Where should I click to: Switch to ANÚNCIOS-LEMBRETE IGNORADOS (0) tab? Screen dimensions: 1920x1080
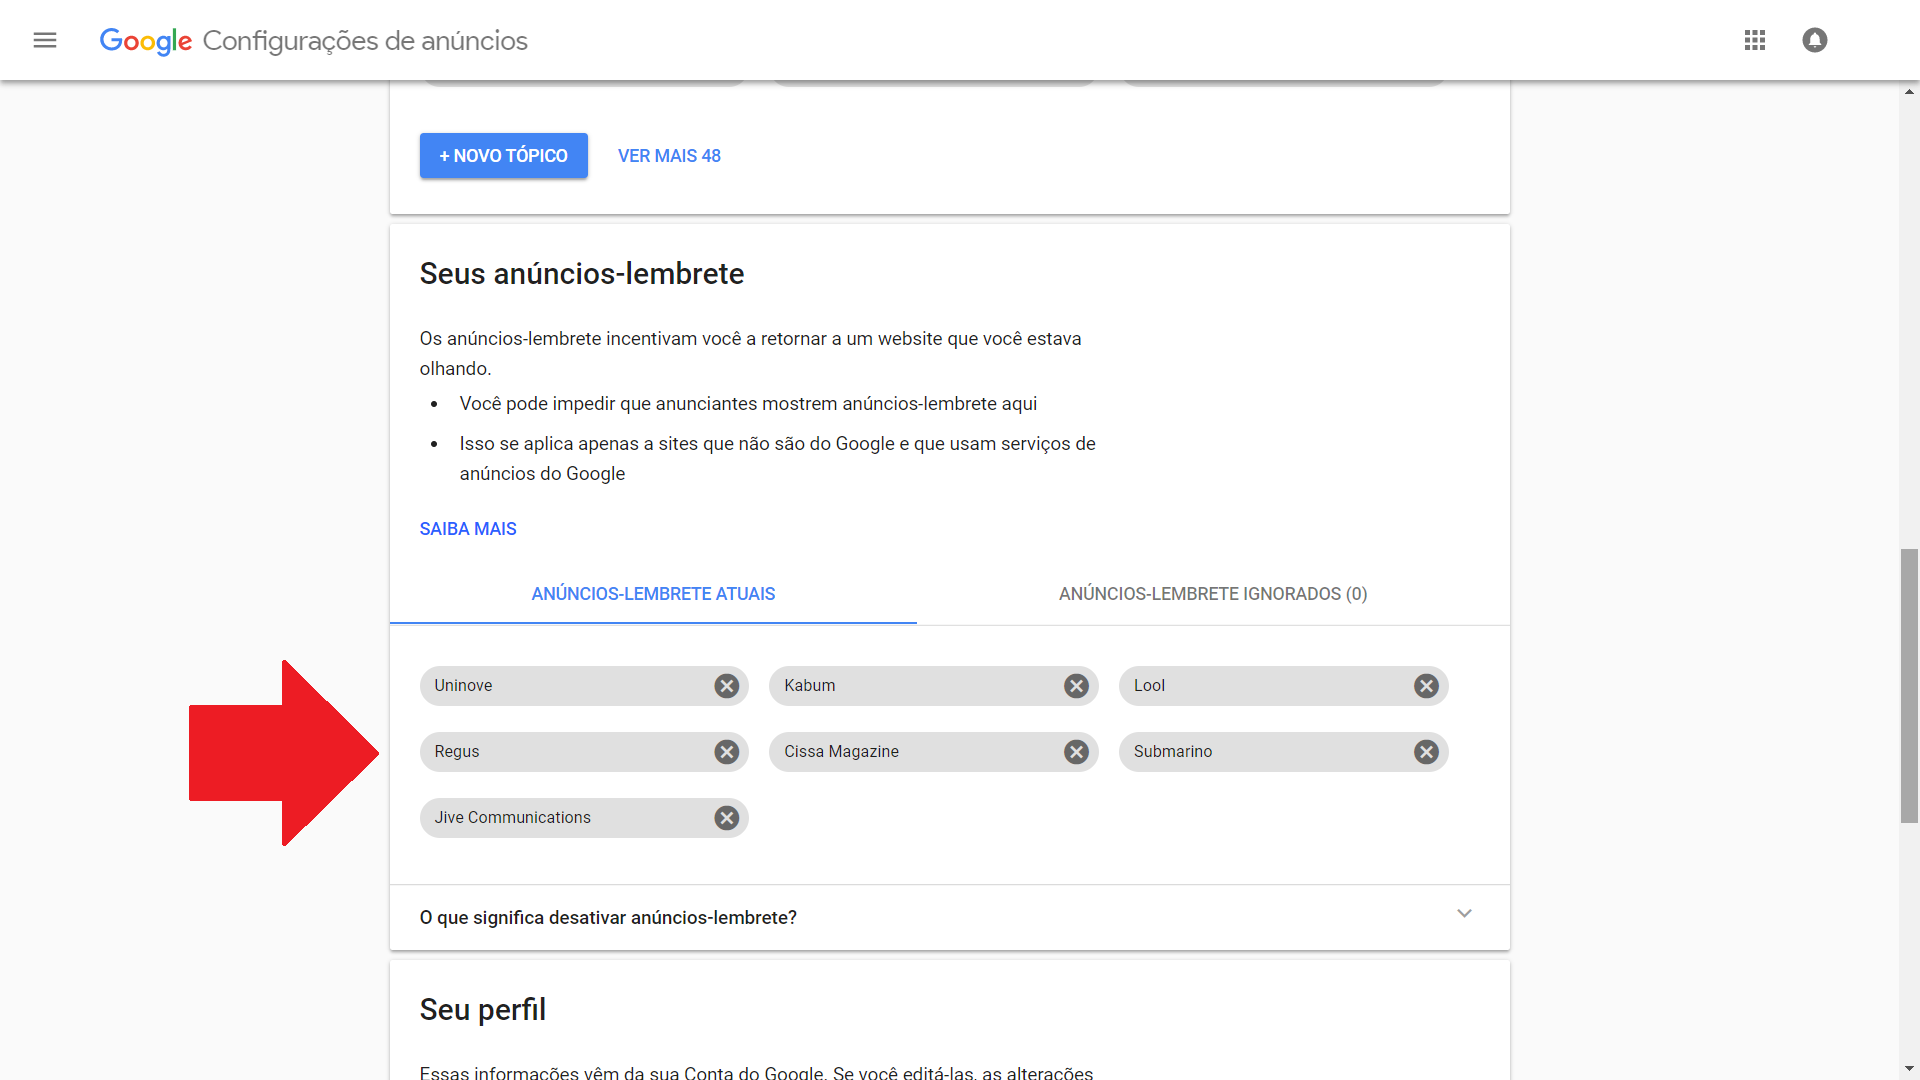[x=1213, y=594]
